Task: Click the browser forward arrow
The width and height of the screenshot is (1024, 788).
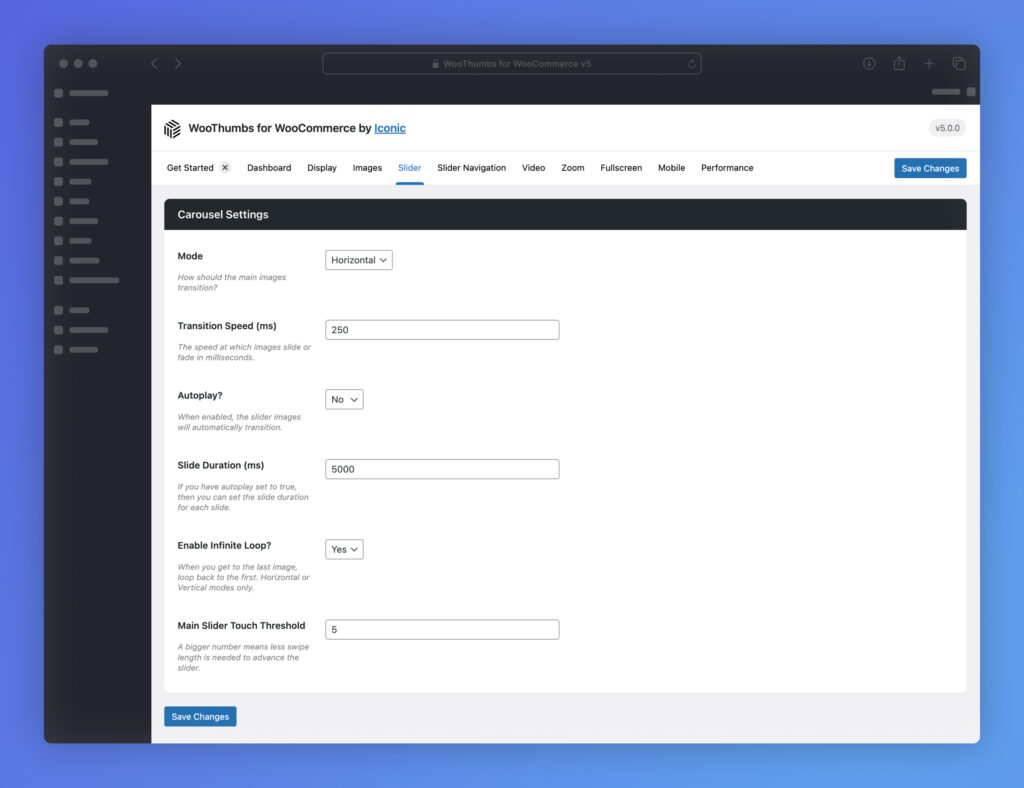Action: click(178, 62)
